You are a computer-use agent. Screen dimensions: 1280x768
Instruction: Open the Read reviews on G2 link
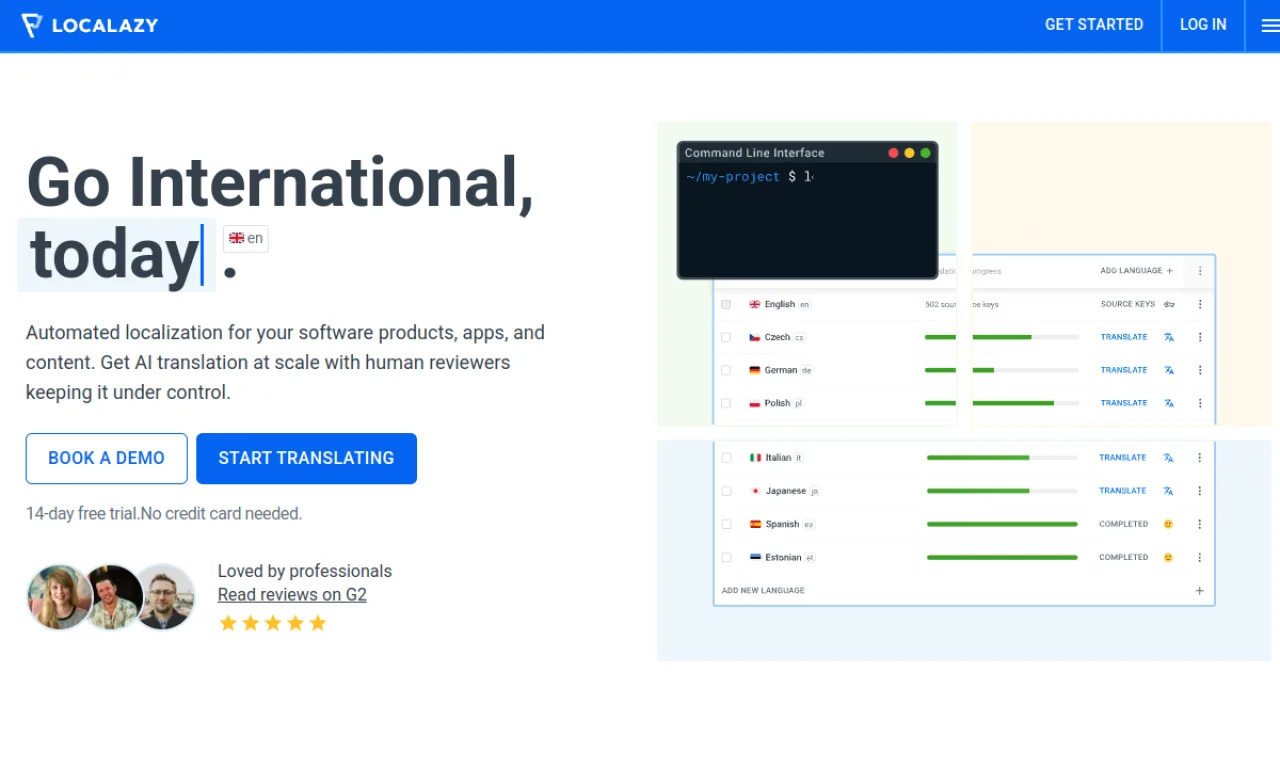click(x=292, y=594)
